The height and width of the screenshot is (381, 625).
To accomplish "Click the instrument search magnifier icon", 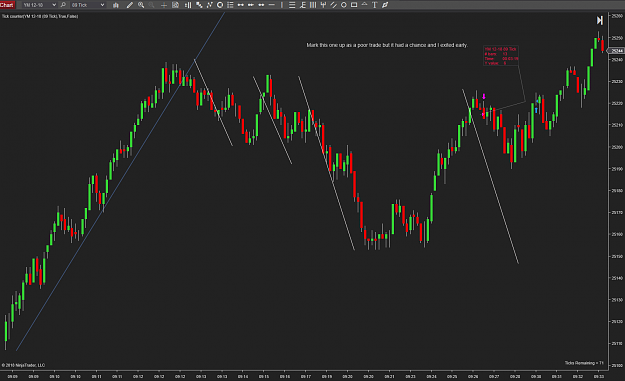I will coord(63,5).
